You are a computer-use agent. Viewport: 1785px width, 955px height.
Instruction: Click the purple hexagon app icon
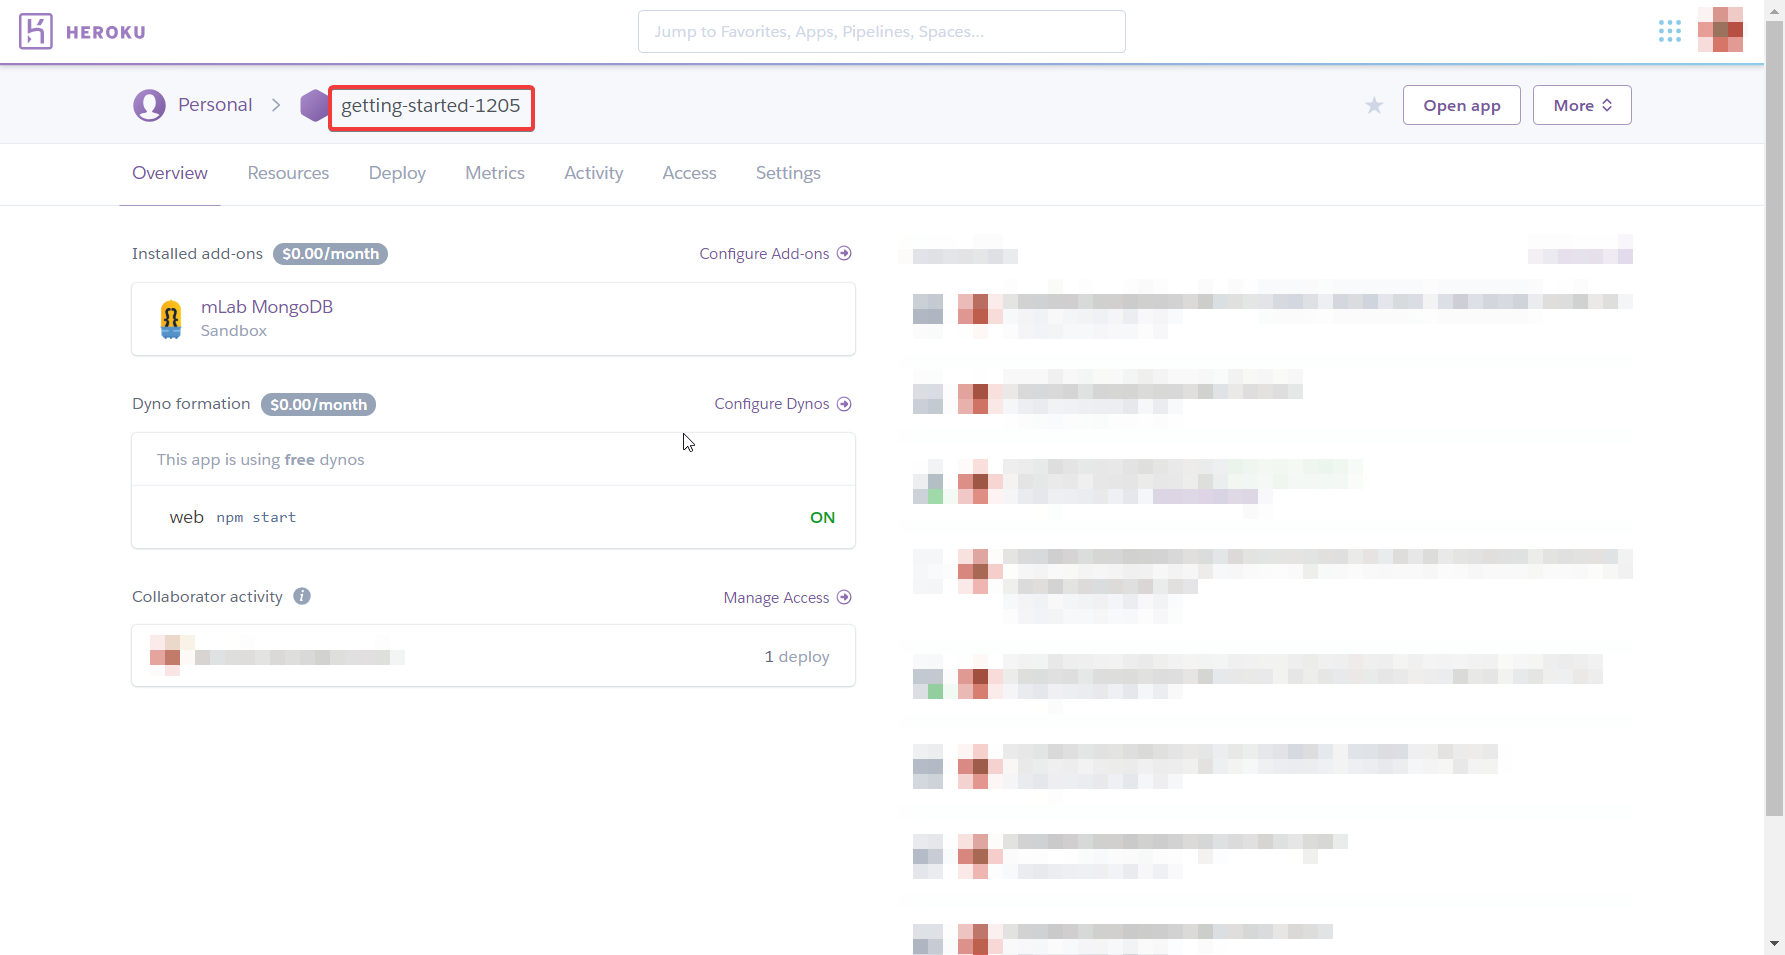coord(314,106)
